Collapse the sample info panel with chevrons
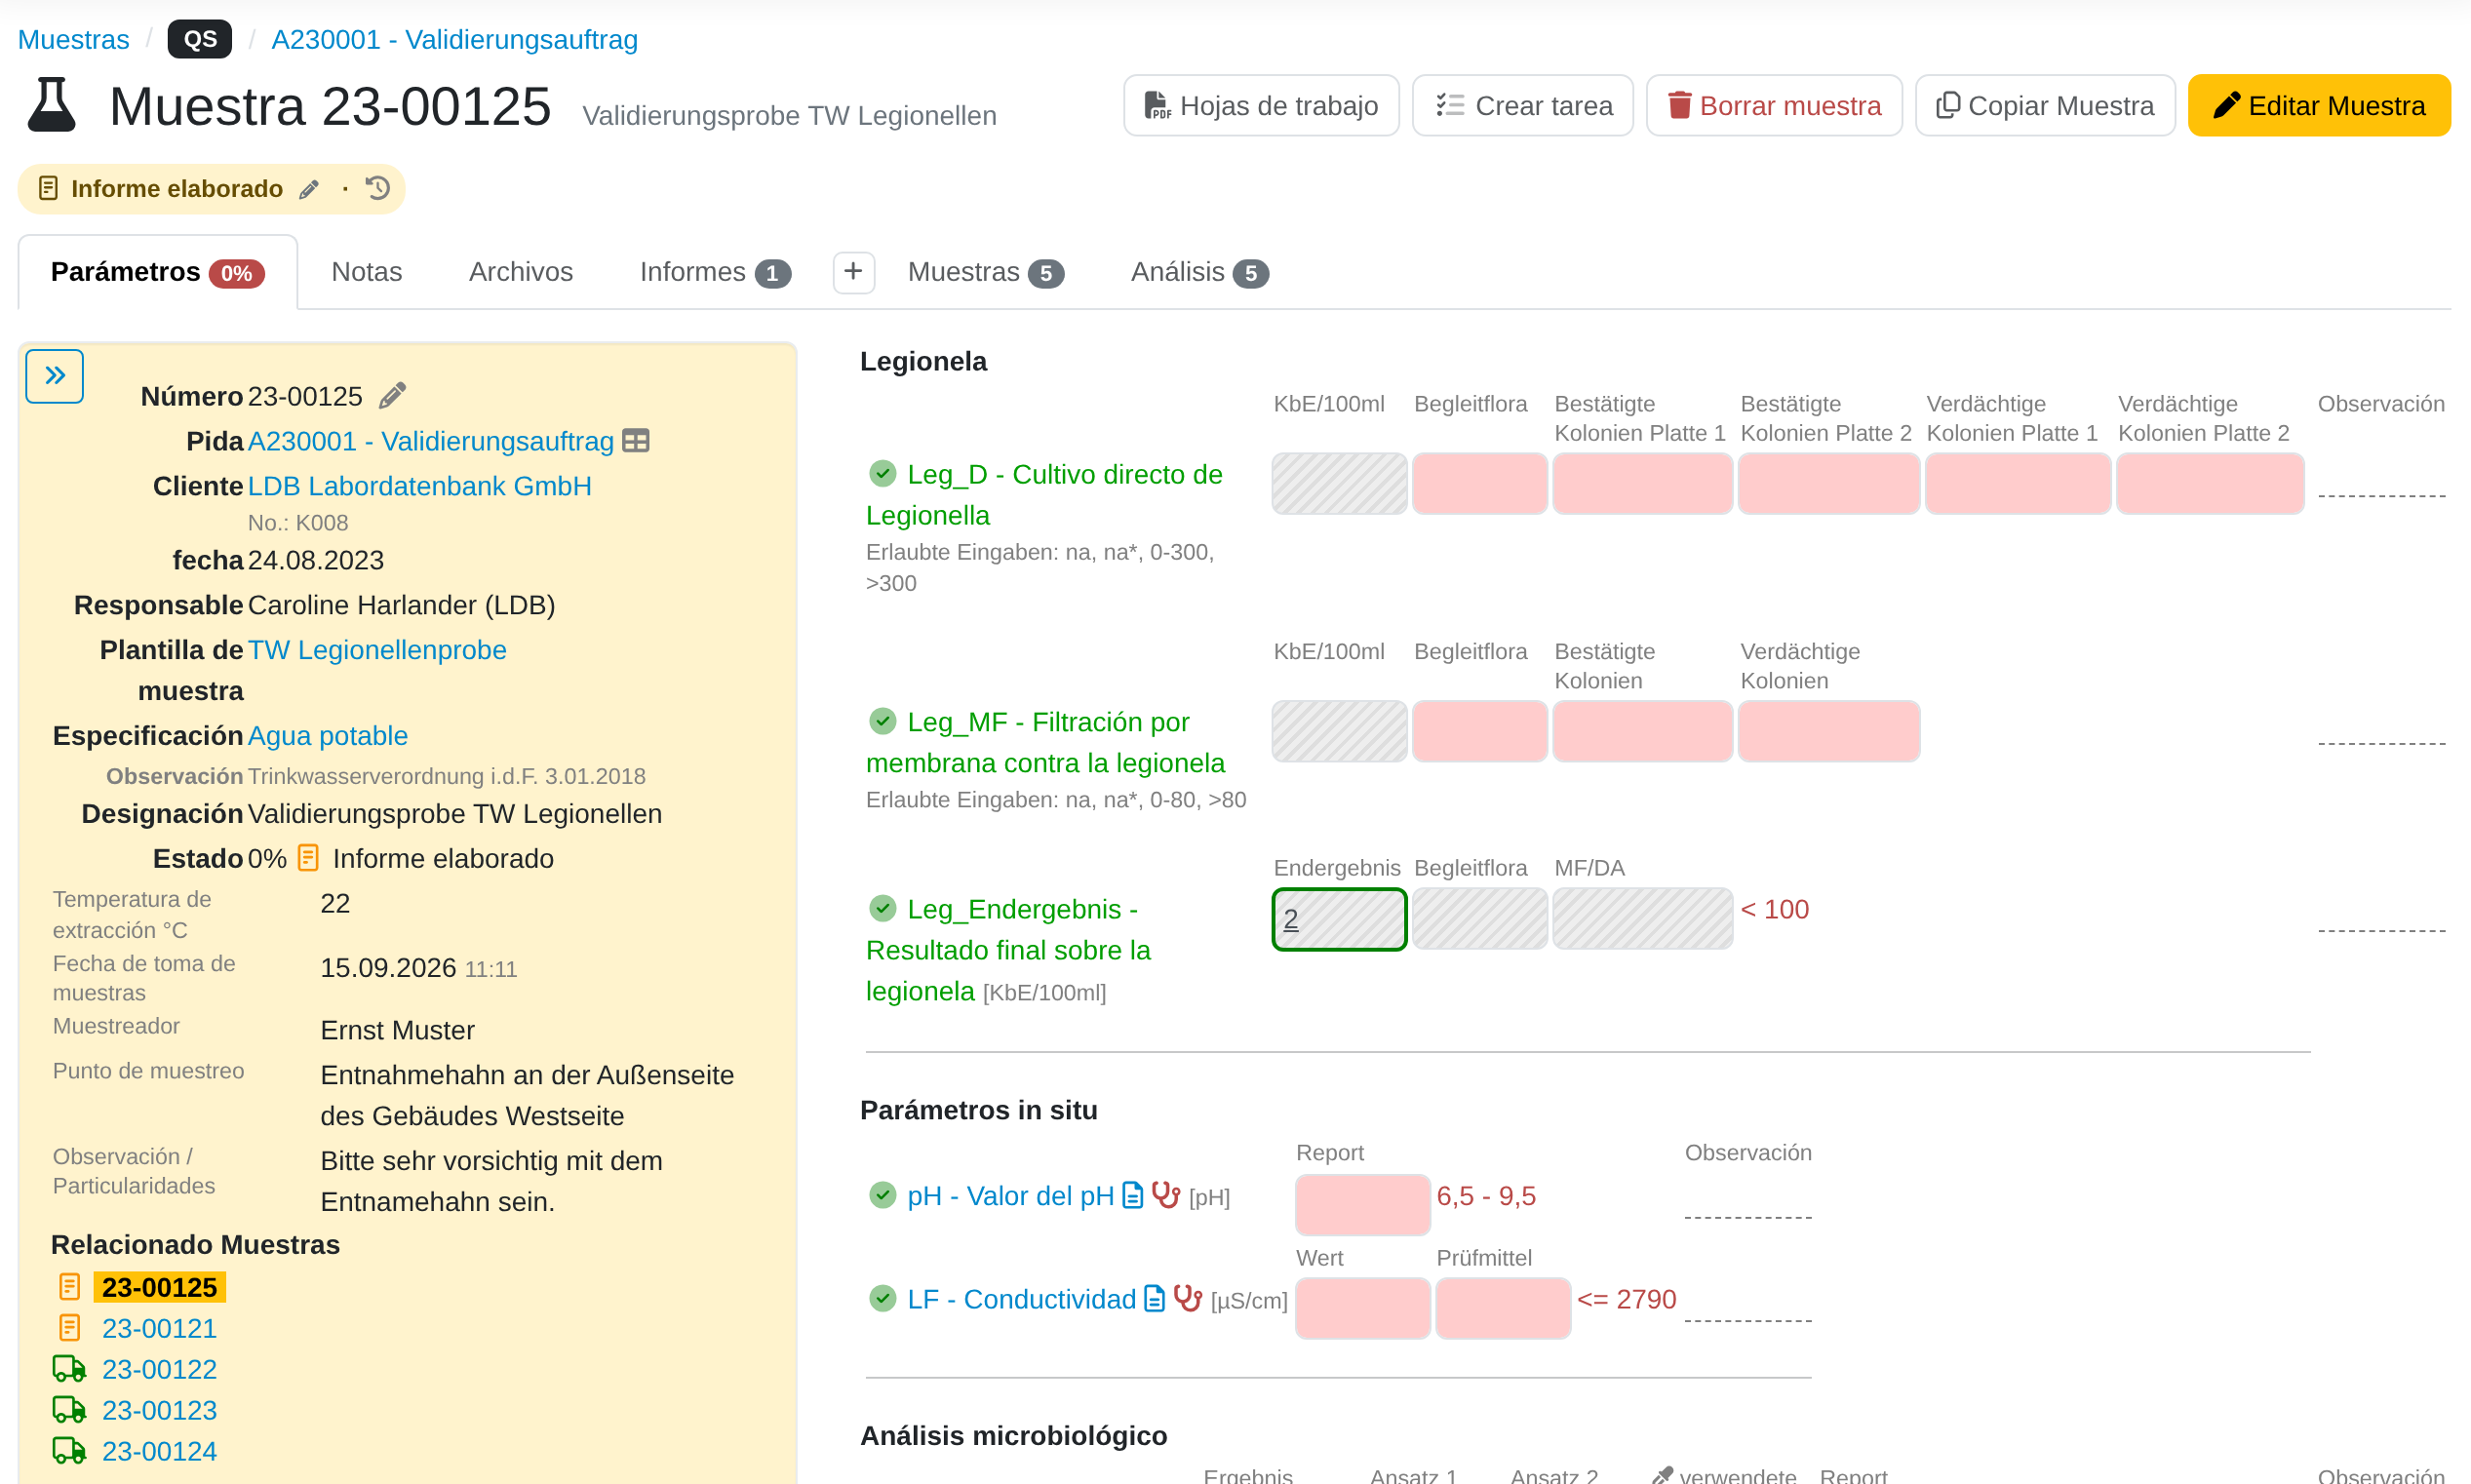Screen dimensions: 2471x1484 click(55, 376)
